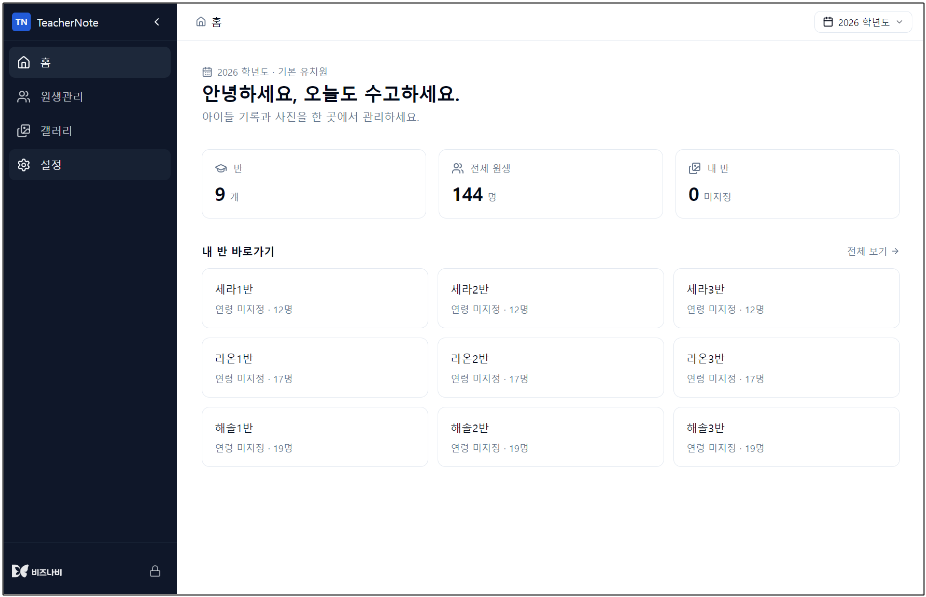Image resolution: width=926 pixels, height=597 pixels.
Task: Open the 세라3반 class card
Action: coord(787,298)
